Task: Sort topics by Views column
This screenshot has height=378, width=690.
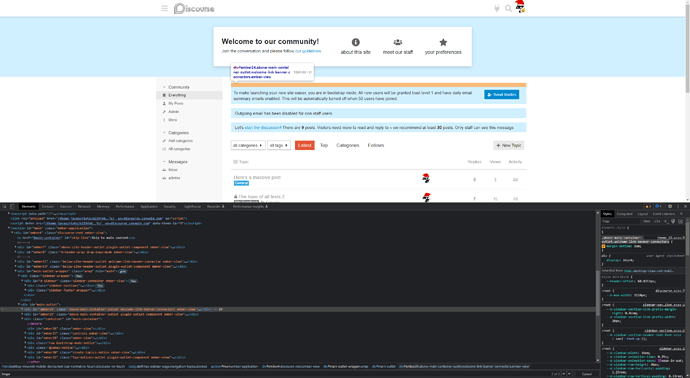Action: pos(495,162)
